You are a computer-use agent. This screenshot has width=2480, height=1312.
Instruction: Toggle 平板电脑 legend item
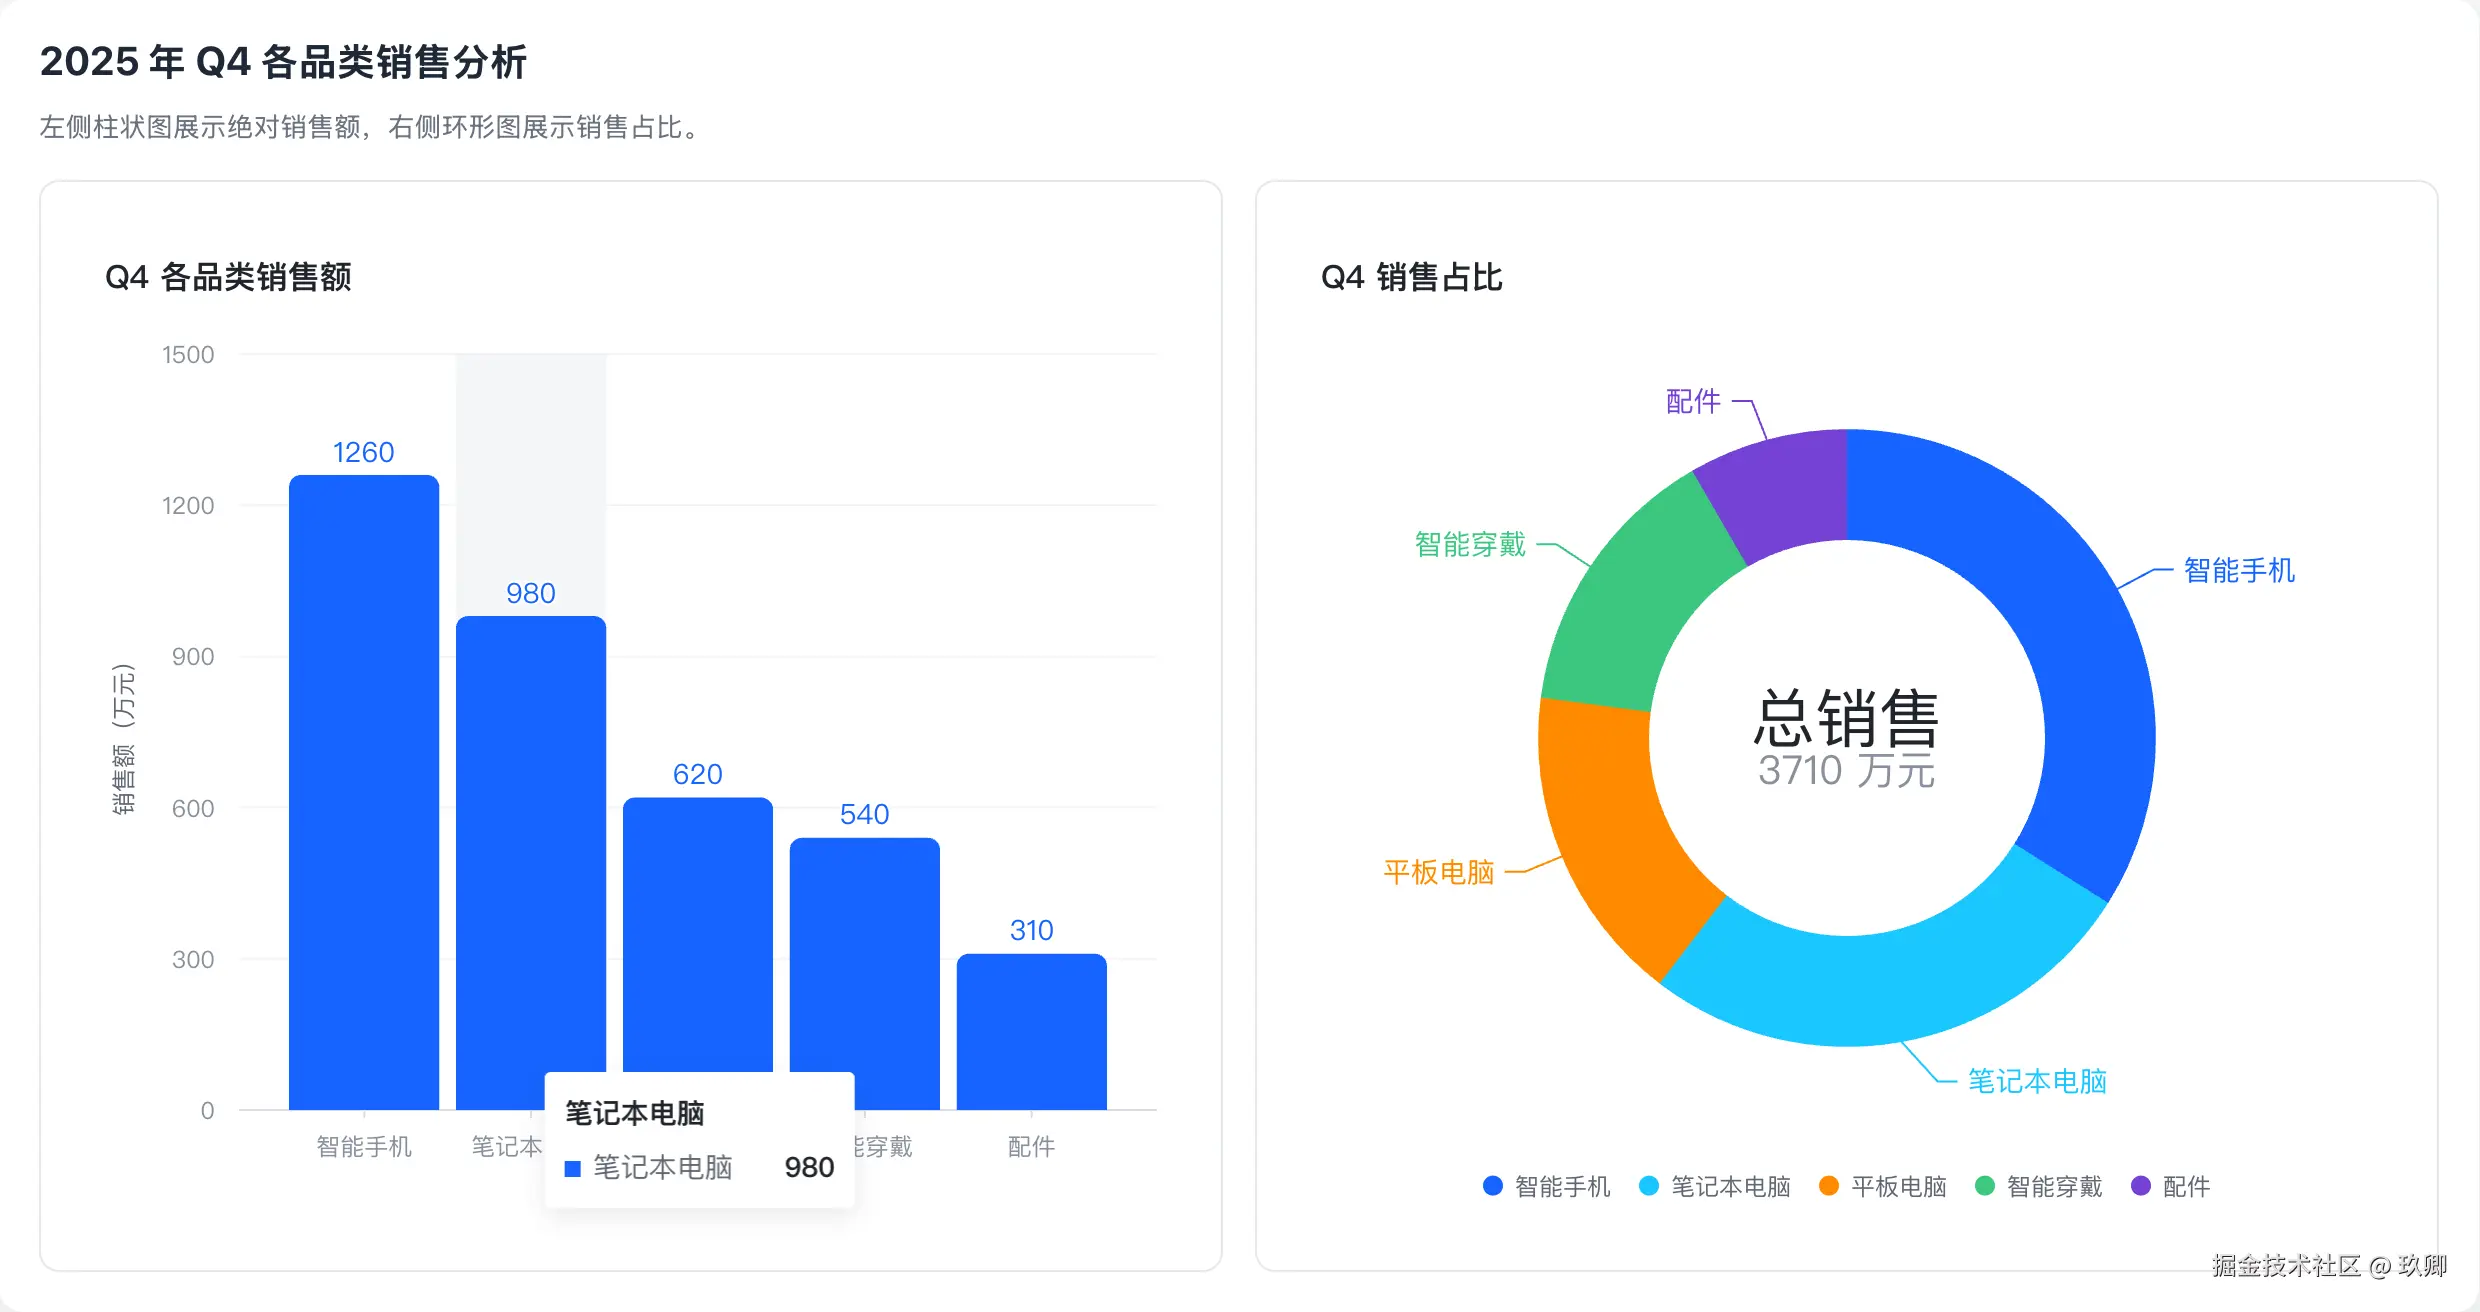(x=1897, y=1186)
